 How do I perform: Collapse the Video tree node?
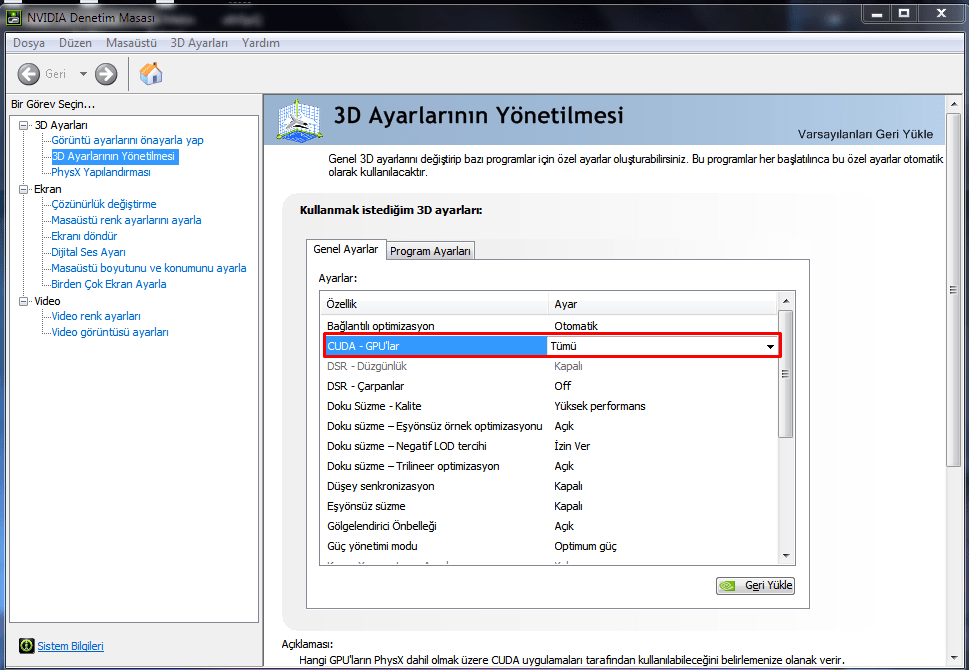23,301
